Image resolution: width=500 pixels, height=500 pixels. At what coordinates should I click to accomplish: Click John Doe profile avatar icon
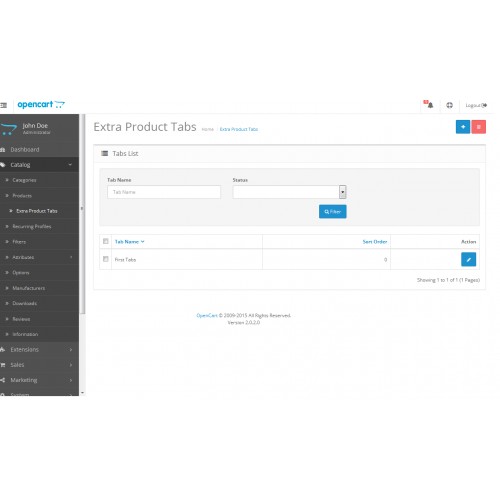coord(8,129)
